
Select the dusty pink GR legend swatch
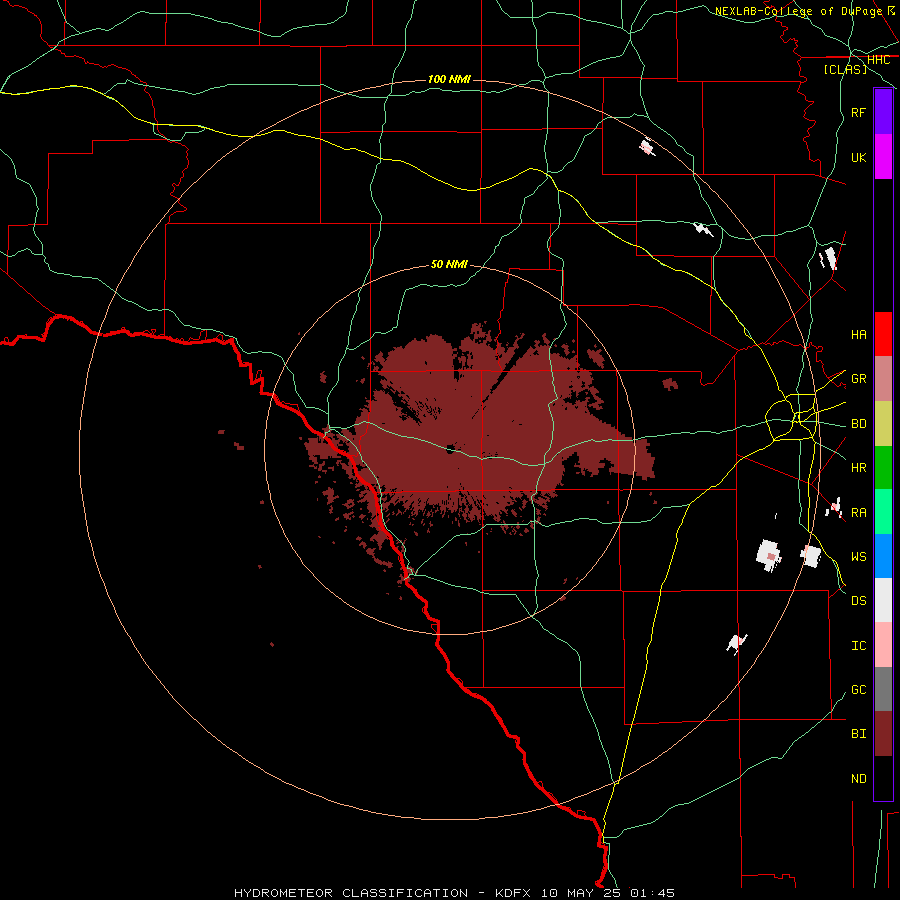[x=883, y=379]
